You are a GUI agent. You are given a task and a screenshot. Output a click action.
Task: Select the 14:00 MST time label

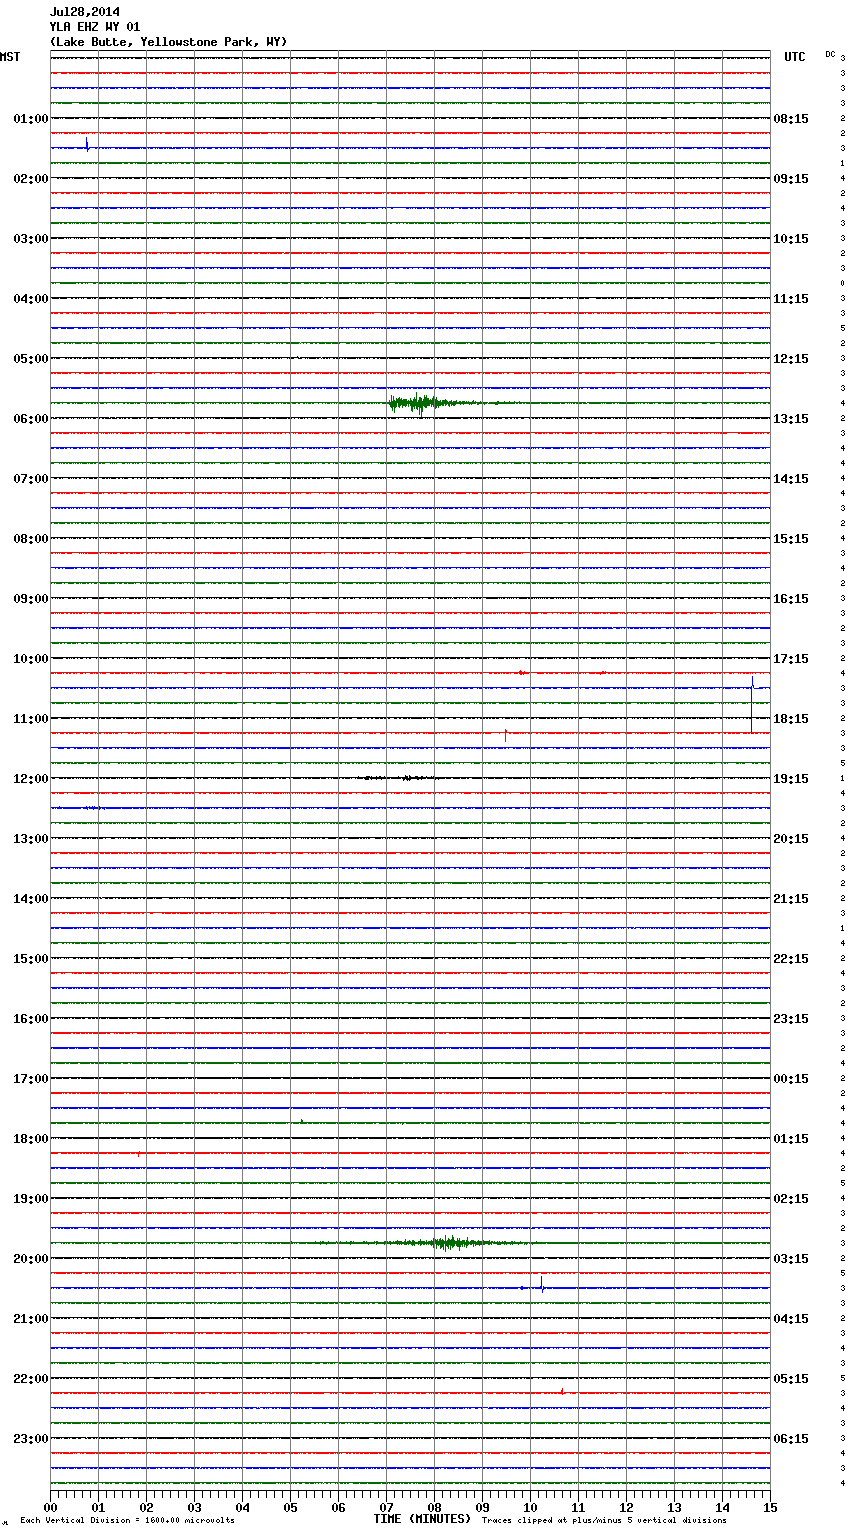click(31, 899)
